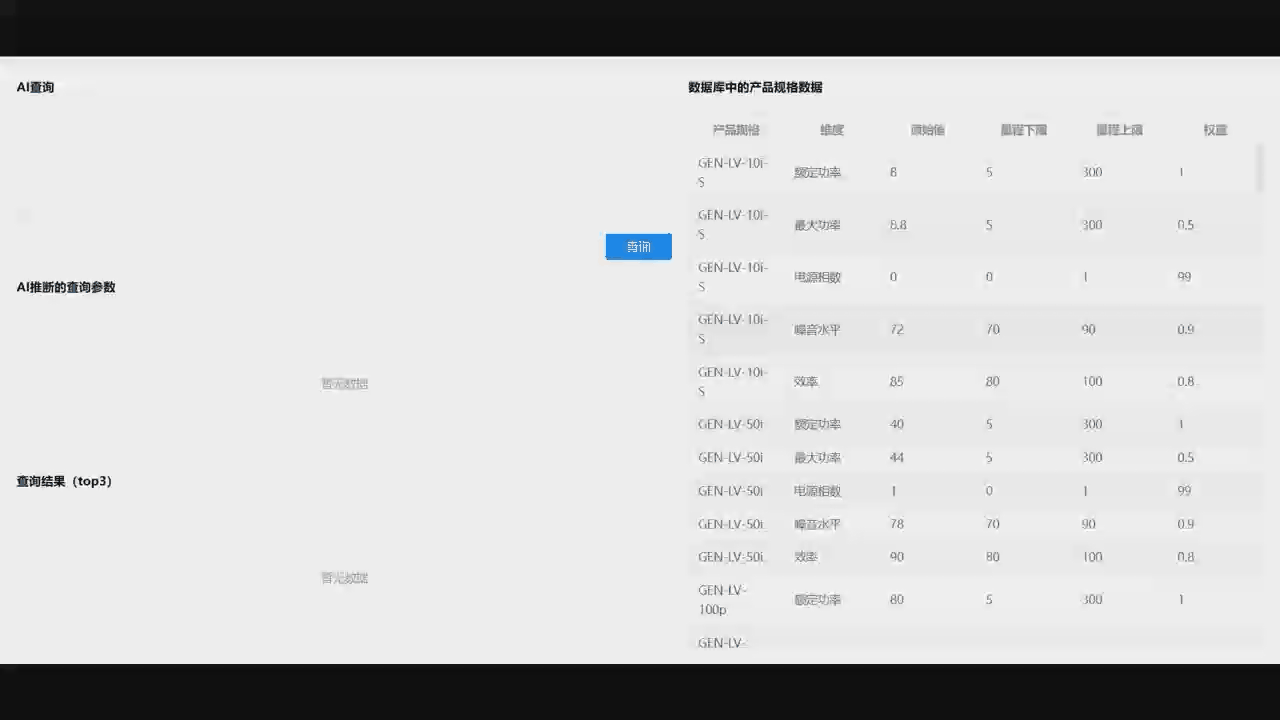Click the 权重 column header

tap(1213, 129)
